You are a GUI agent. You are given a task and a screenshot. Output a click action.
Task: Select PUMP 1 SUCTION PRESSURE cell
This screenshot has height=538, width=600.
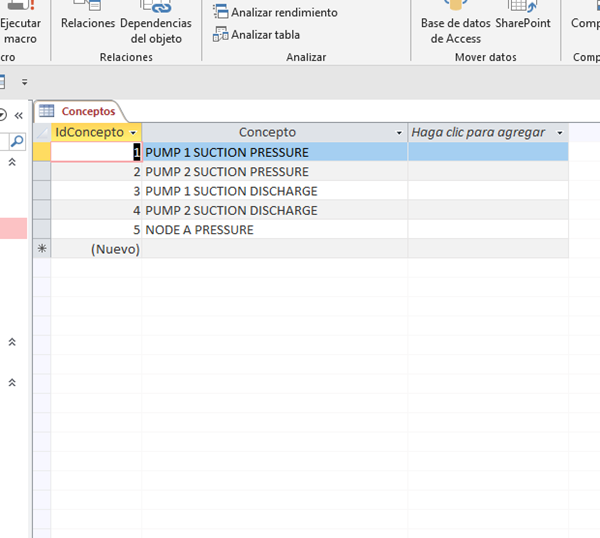pos(274,152)
